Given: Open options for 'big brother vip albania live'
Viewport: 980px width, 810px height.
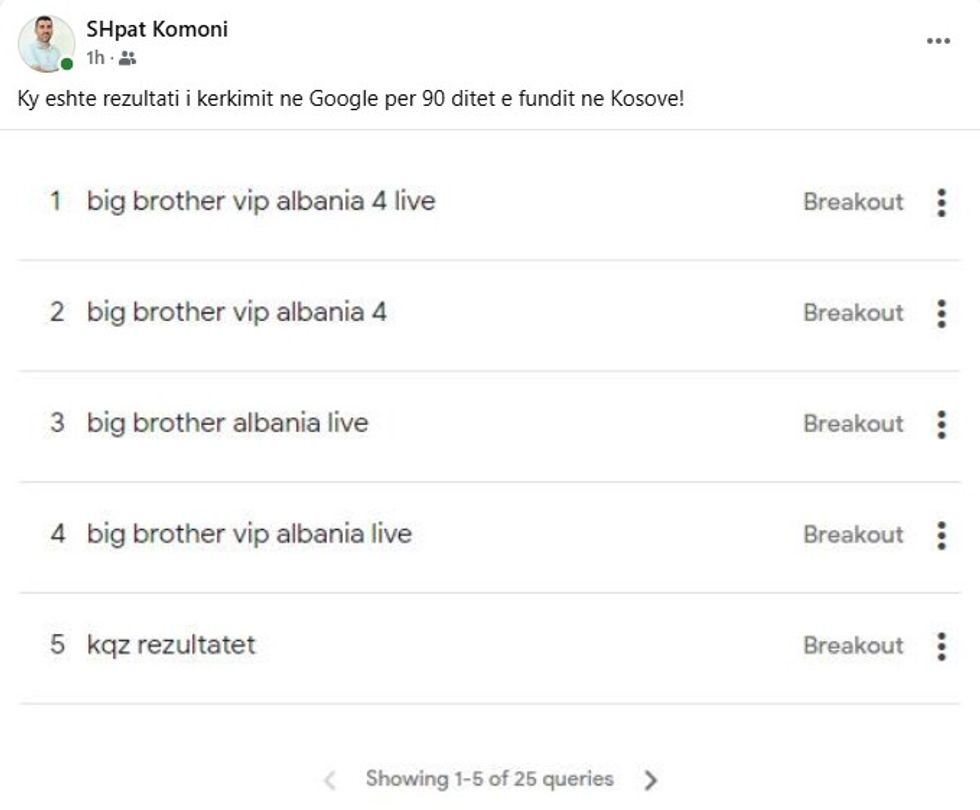Looking at the screenshot, I should tap(941, 535).
